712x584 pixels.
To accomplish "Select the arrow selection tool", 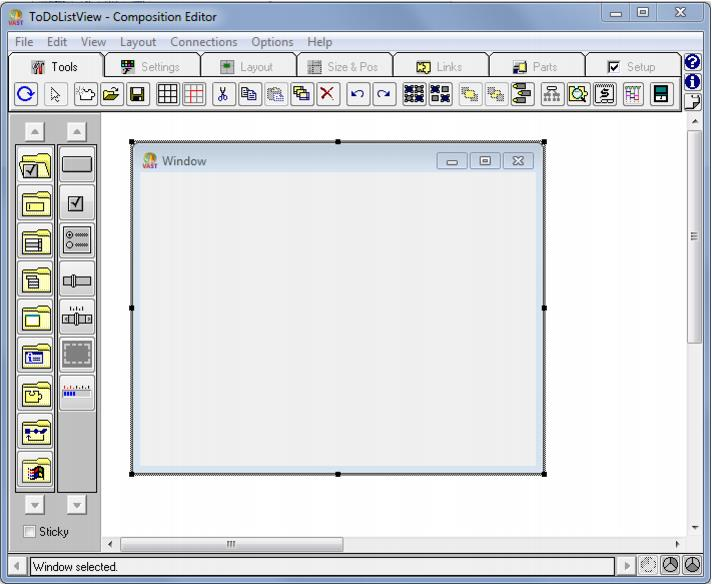I will [55, 95].
